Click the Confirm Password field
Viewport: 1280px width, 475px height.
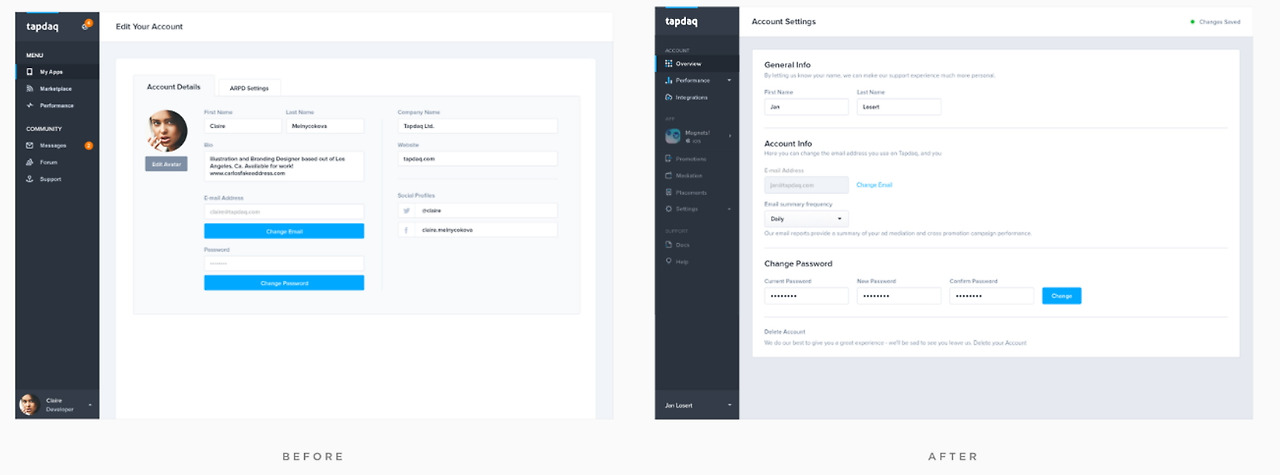click(991, 296)
